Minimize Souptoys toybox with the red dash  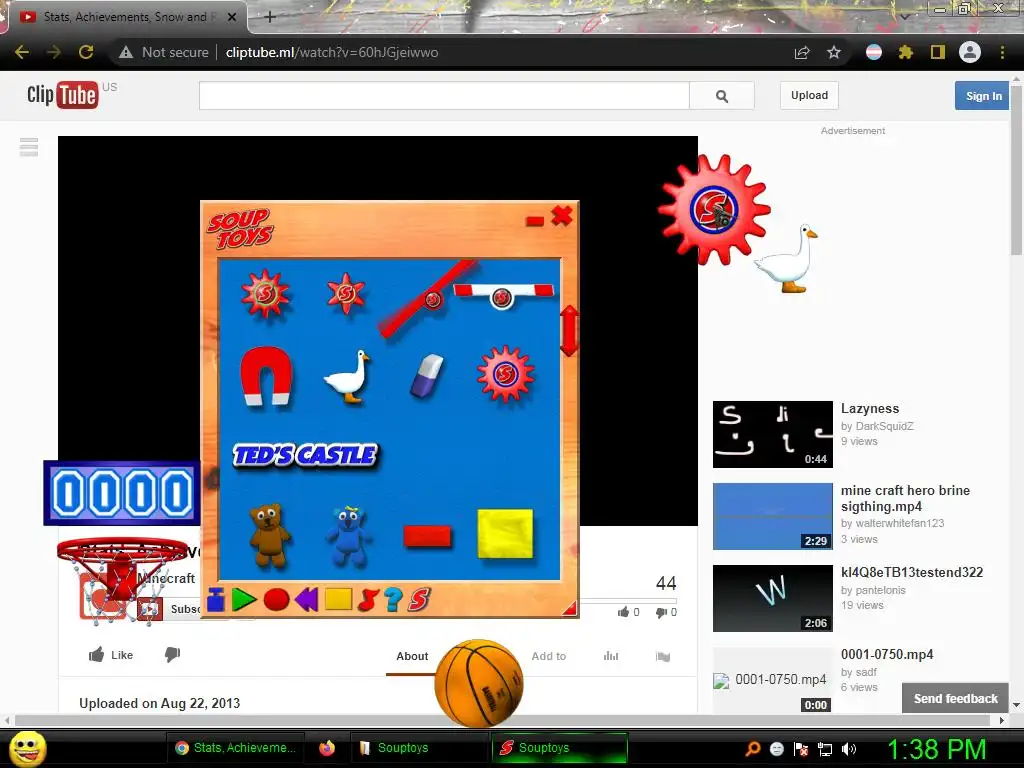tap(535, 221)
